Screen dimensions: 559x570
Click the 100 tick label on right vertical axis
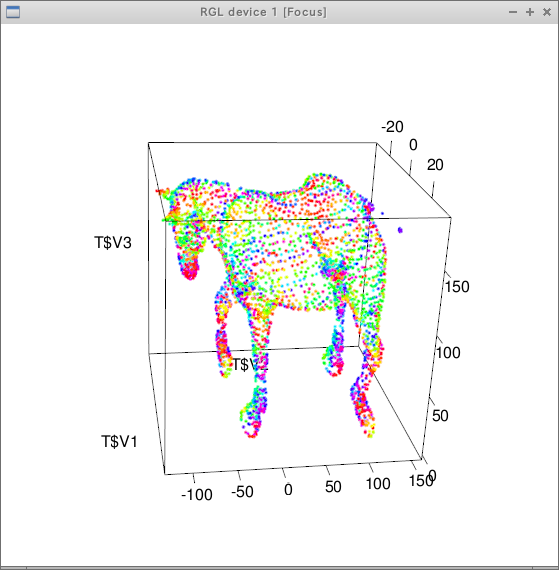[448, 353]
